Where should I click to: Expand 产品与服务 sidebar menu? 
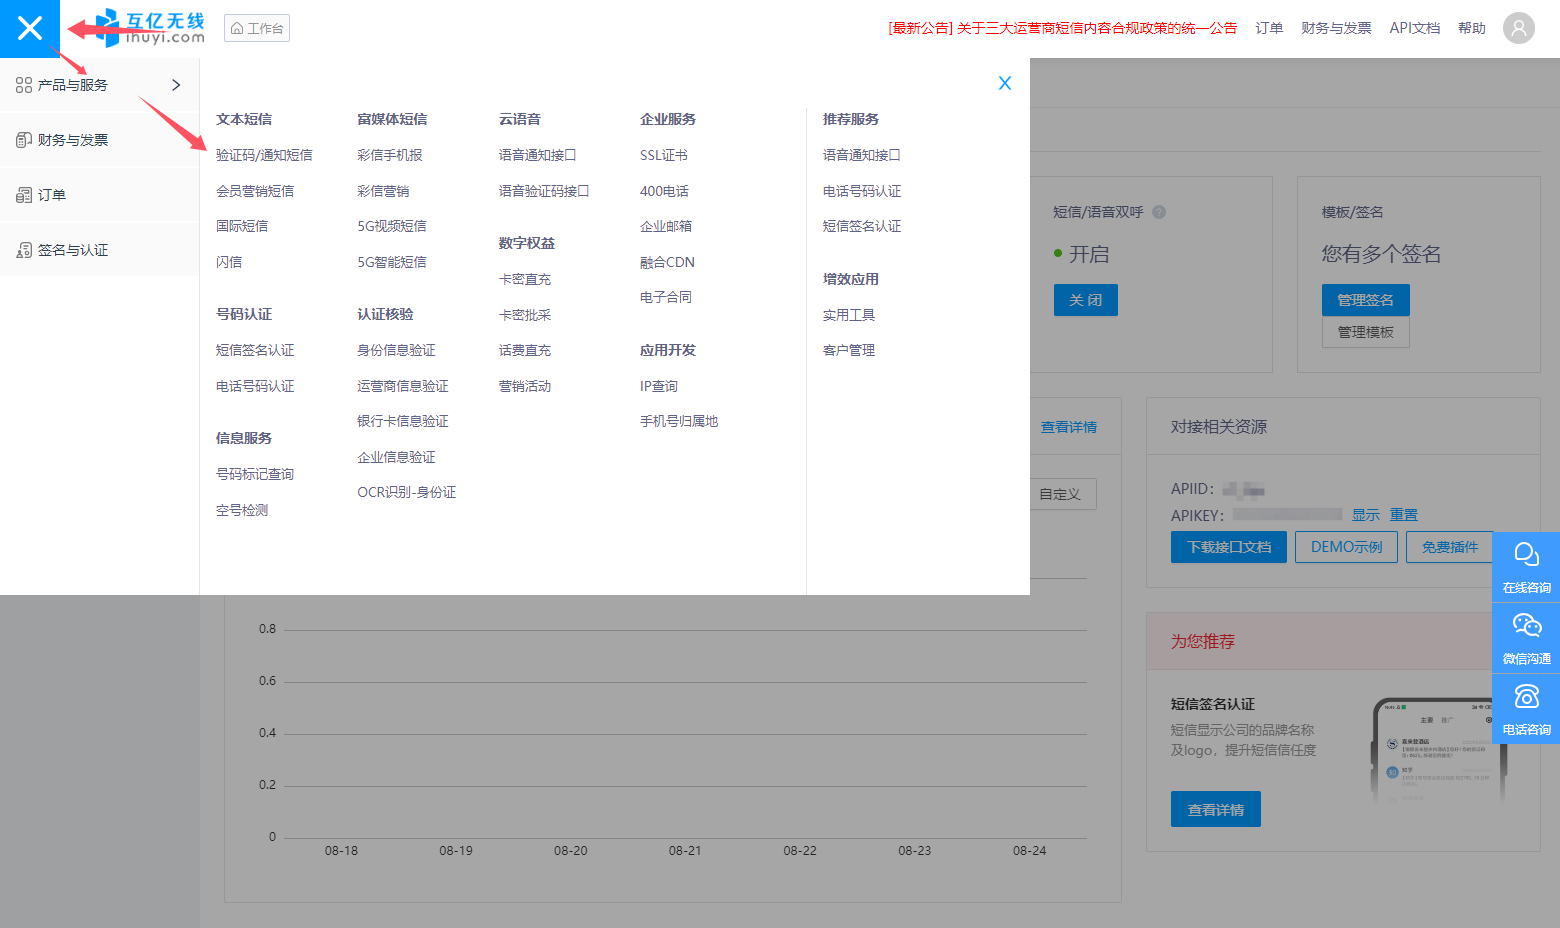tap(99, 85)
